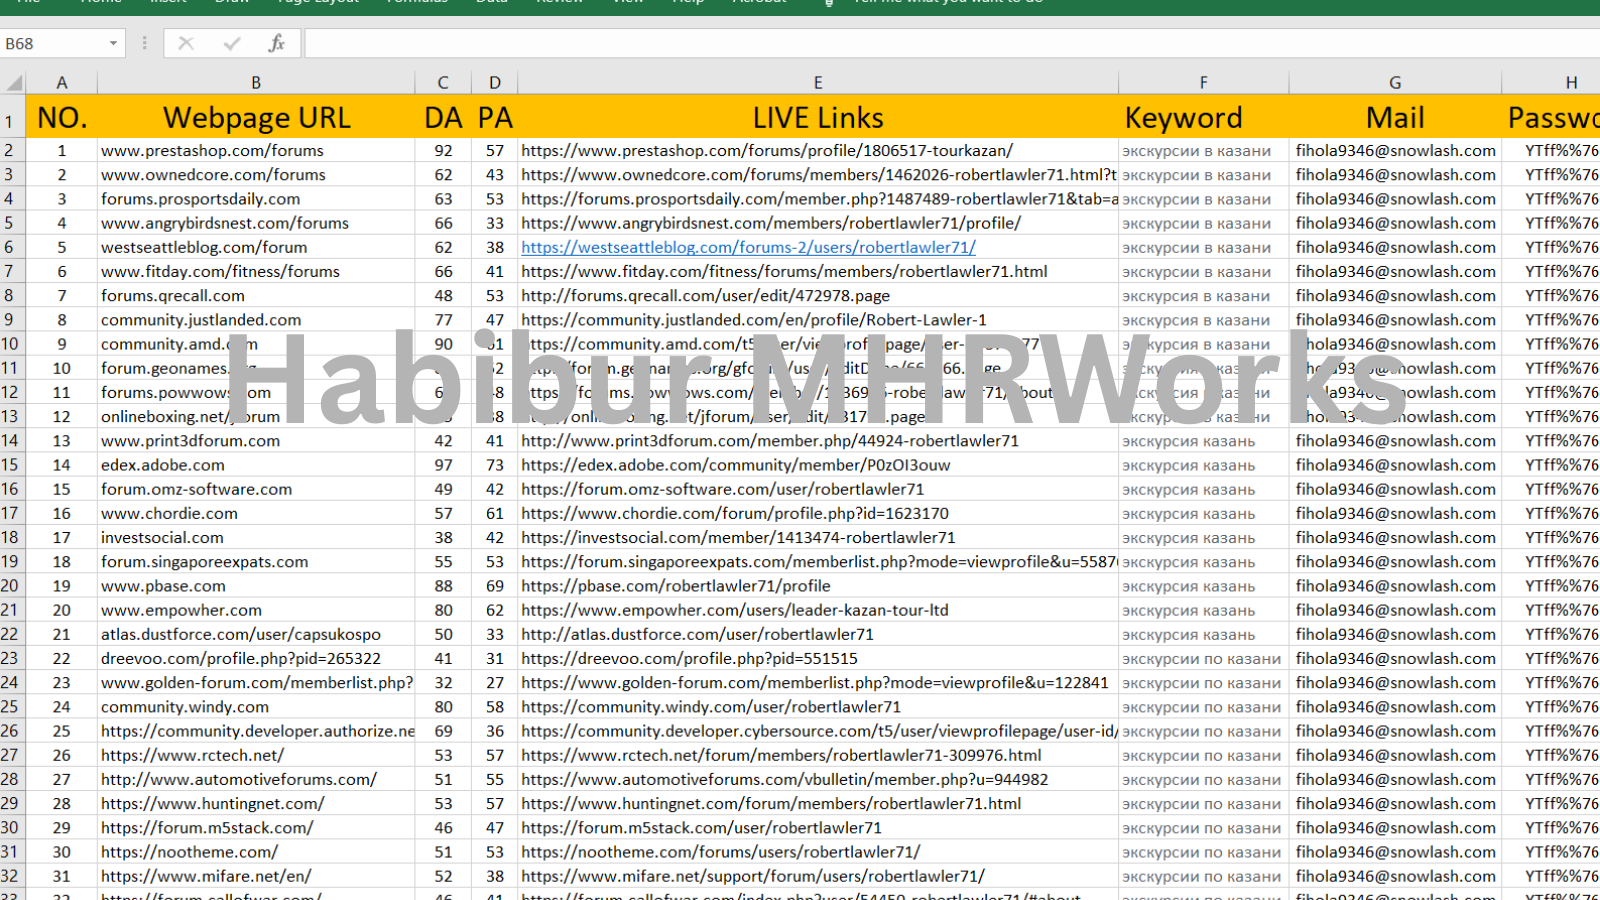Click inside the Name Box showing B68
Viewport: 1600px width, 900px height.
point(50,43)
